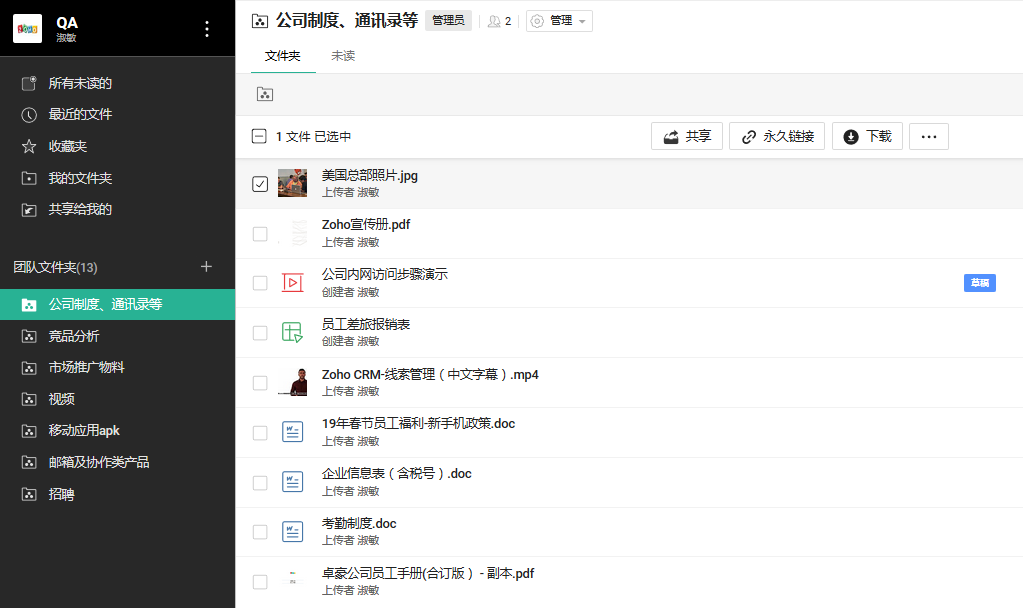Open the three-dot menu next to QA
Viewport: 1023px width, 608px height.
[206, 29]
